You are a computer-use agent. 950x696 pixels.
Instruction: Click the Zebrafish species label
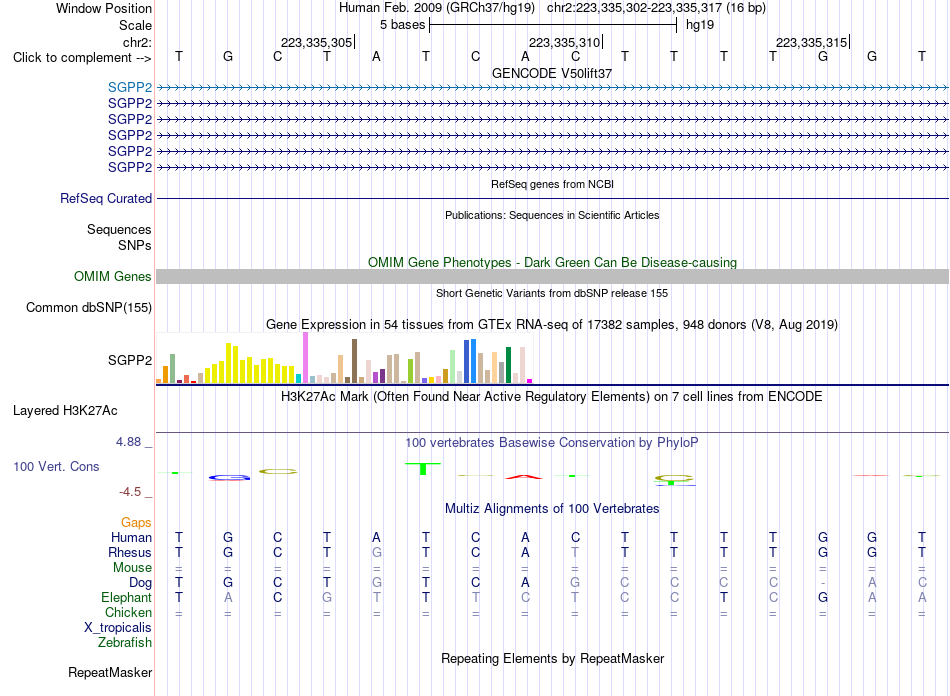pos(125,642)
